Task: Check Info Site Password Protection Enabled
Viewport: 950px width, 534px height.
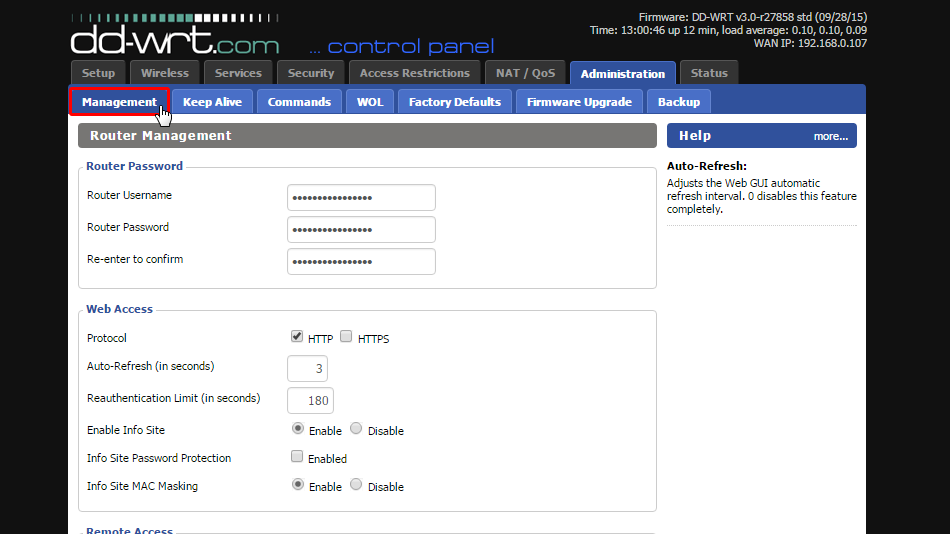Action: click(x=297, y=457)
